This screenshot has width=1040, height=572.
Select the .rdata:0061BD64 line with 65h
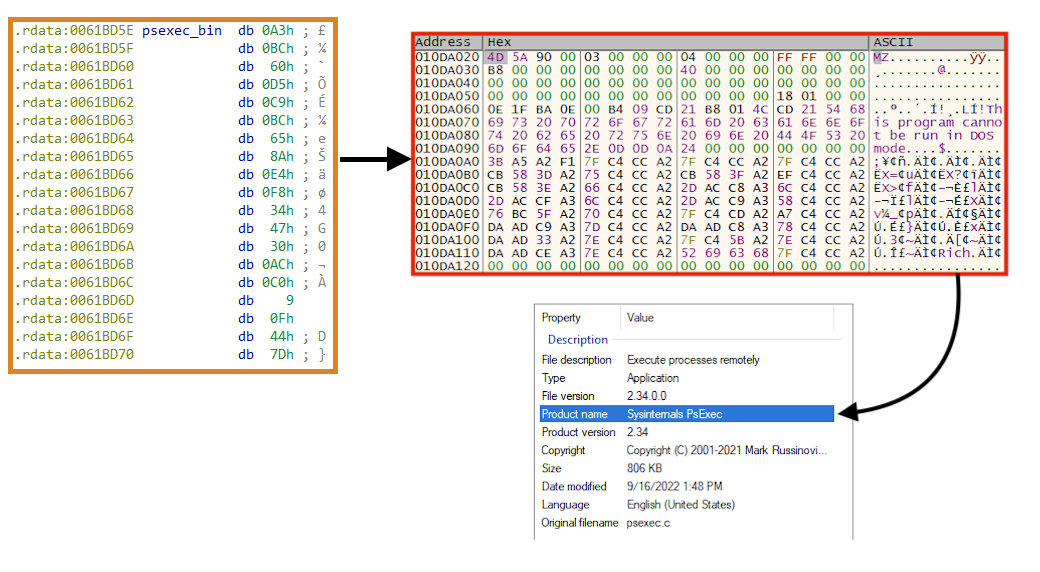172,139
